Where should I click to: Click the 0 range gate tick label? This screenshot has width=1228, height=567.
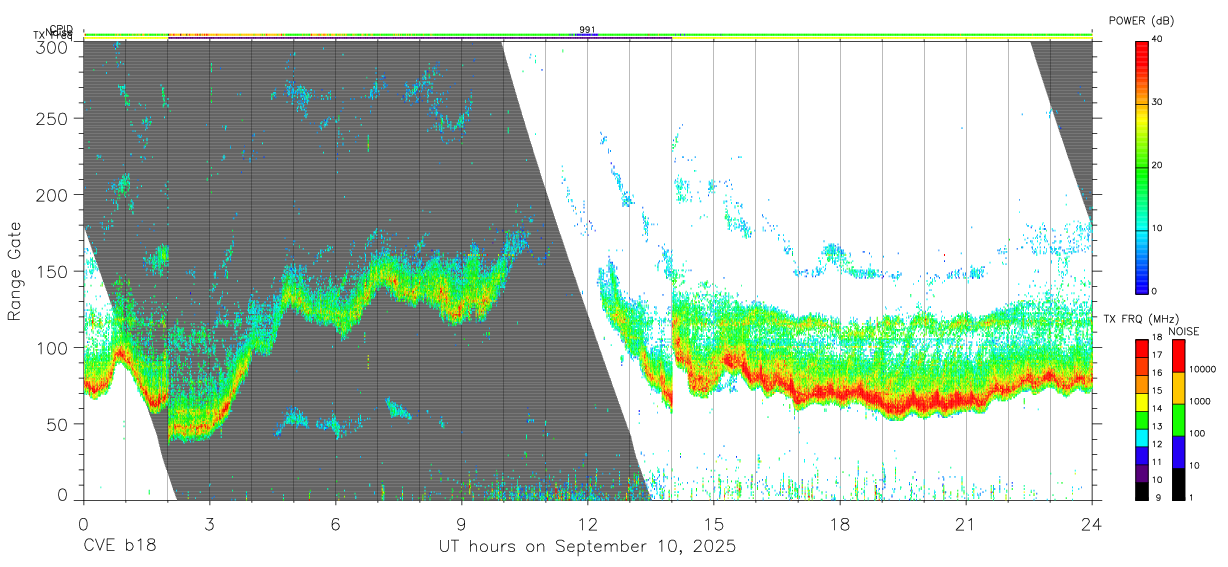62,494
